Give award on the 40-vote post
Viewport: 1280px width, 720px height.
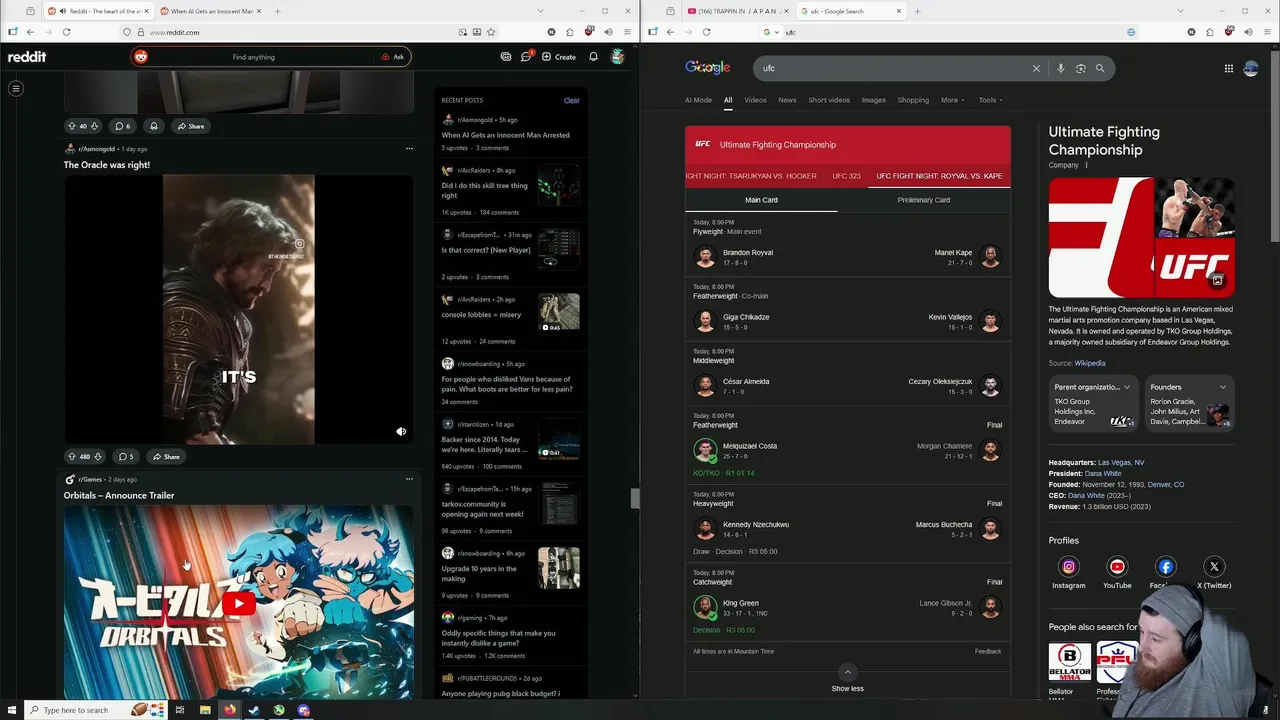point(154,126)
